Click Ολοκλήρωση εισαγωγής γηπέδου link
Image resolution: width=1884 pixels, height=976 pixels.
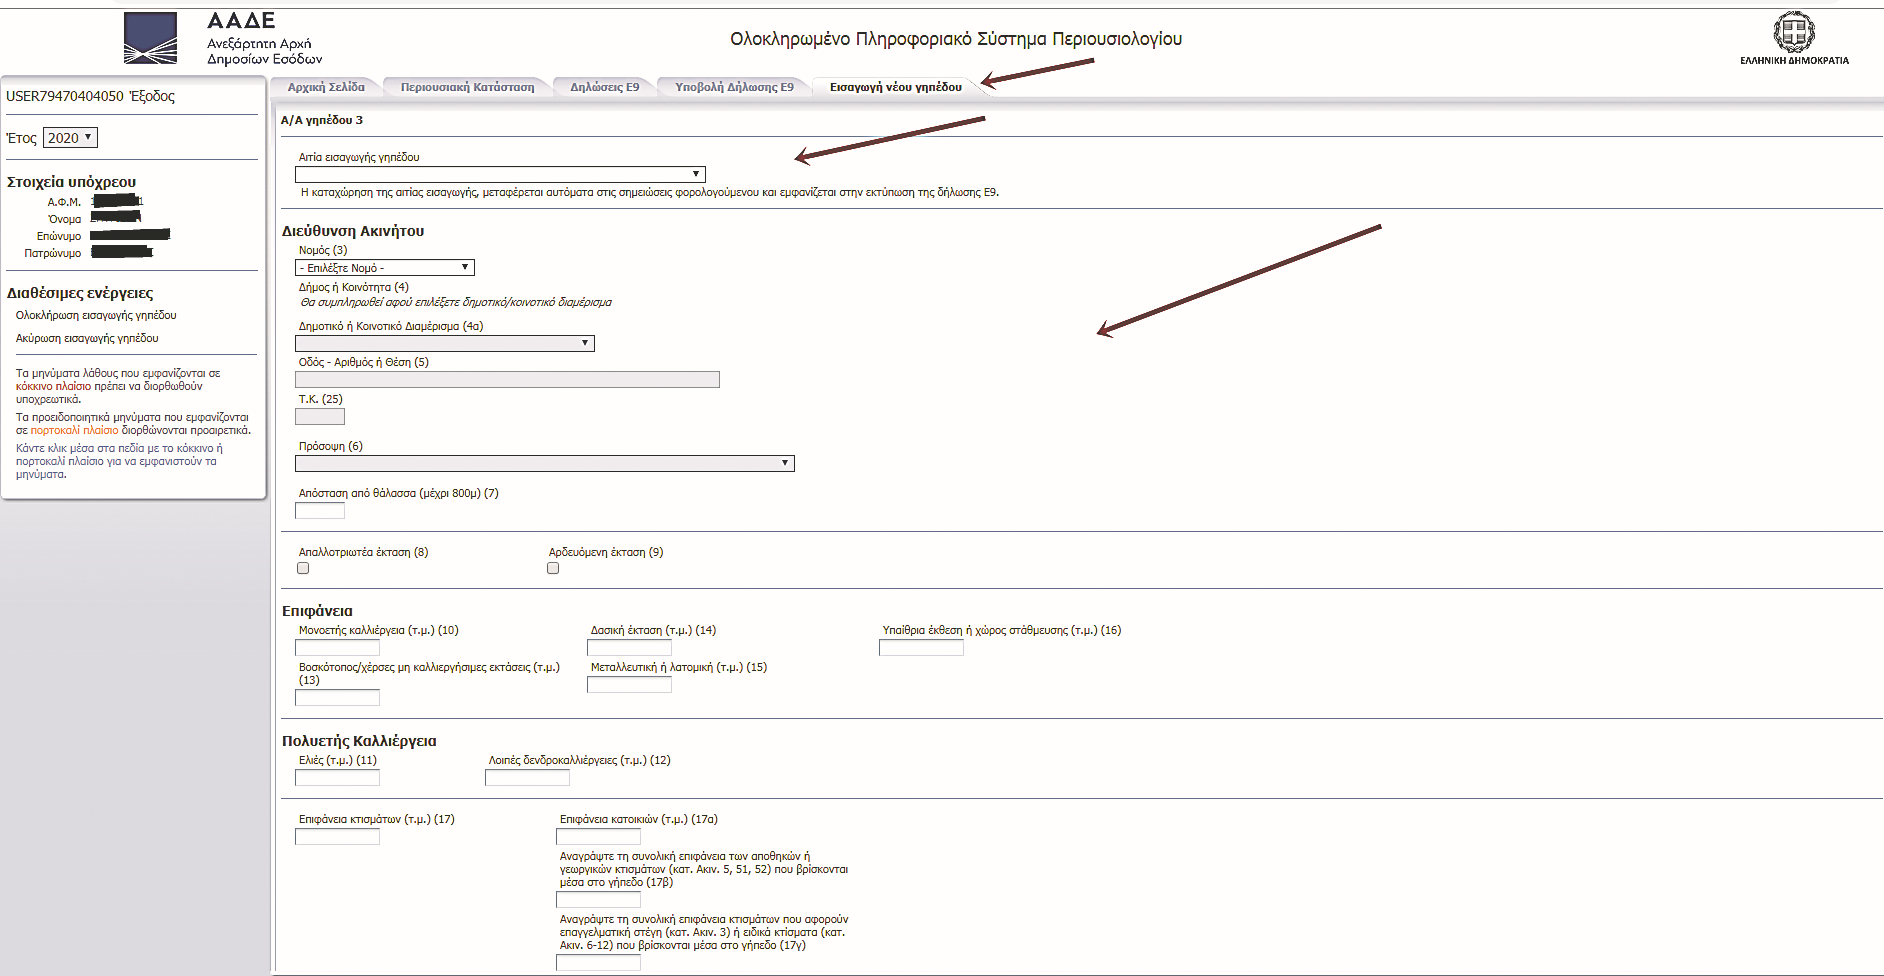click(x=96, y=315)
